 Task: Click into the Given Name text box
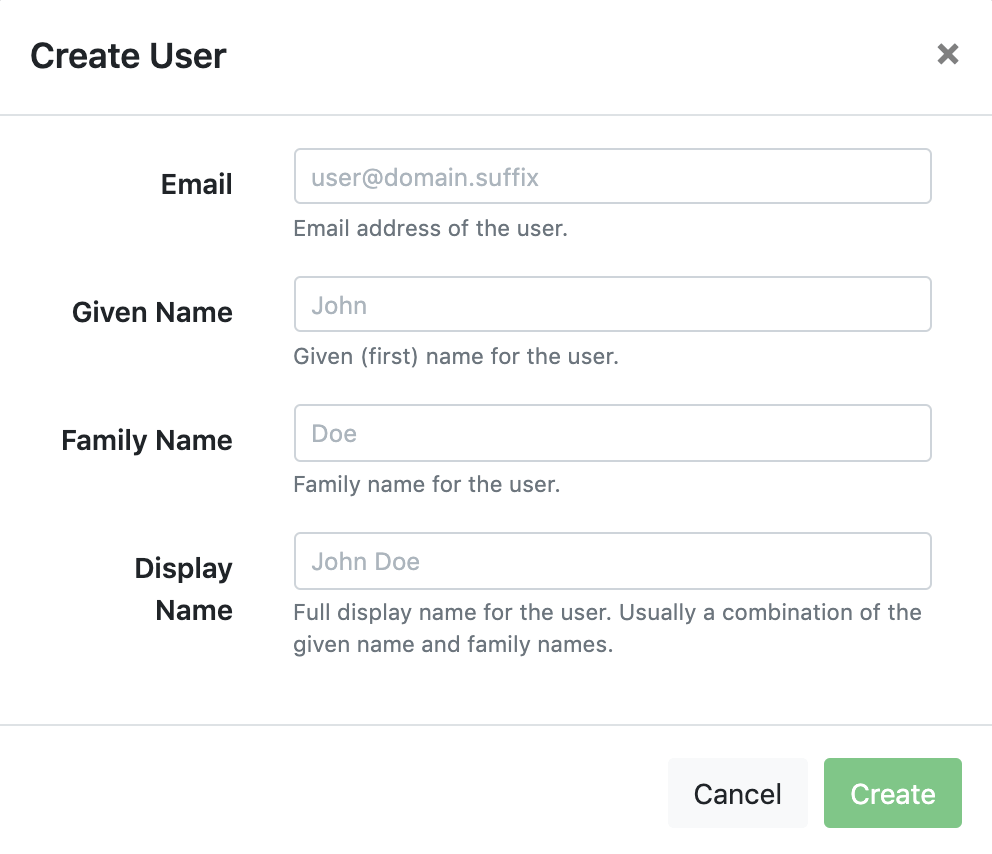[612, 304]
